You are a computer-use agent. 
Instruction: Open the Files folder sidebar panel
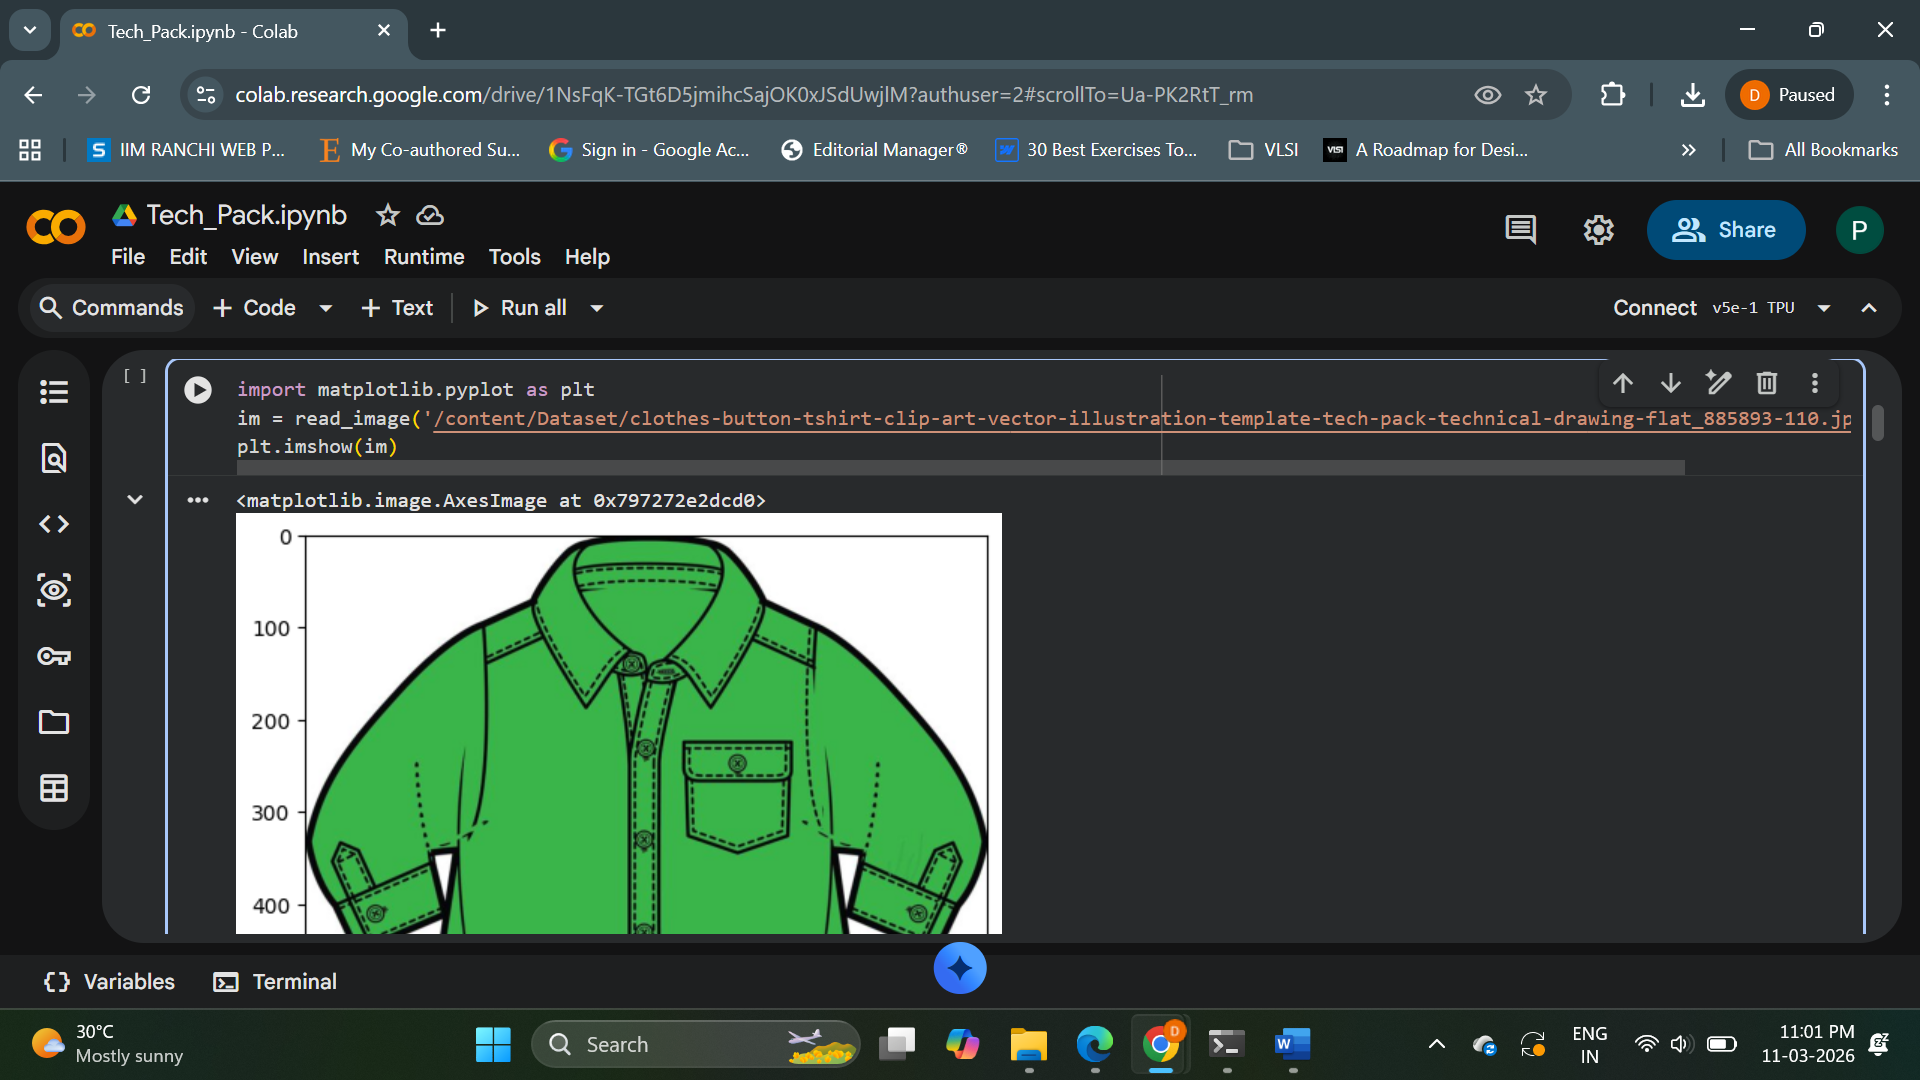coord(54,722)
